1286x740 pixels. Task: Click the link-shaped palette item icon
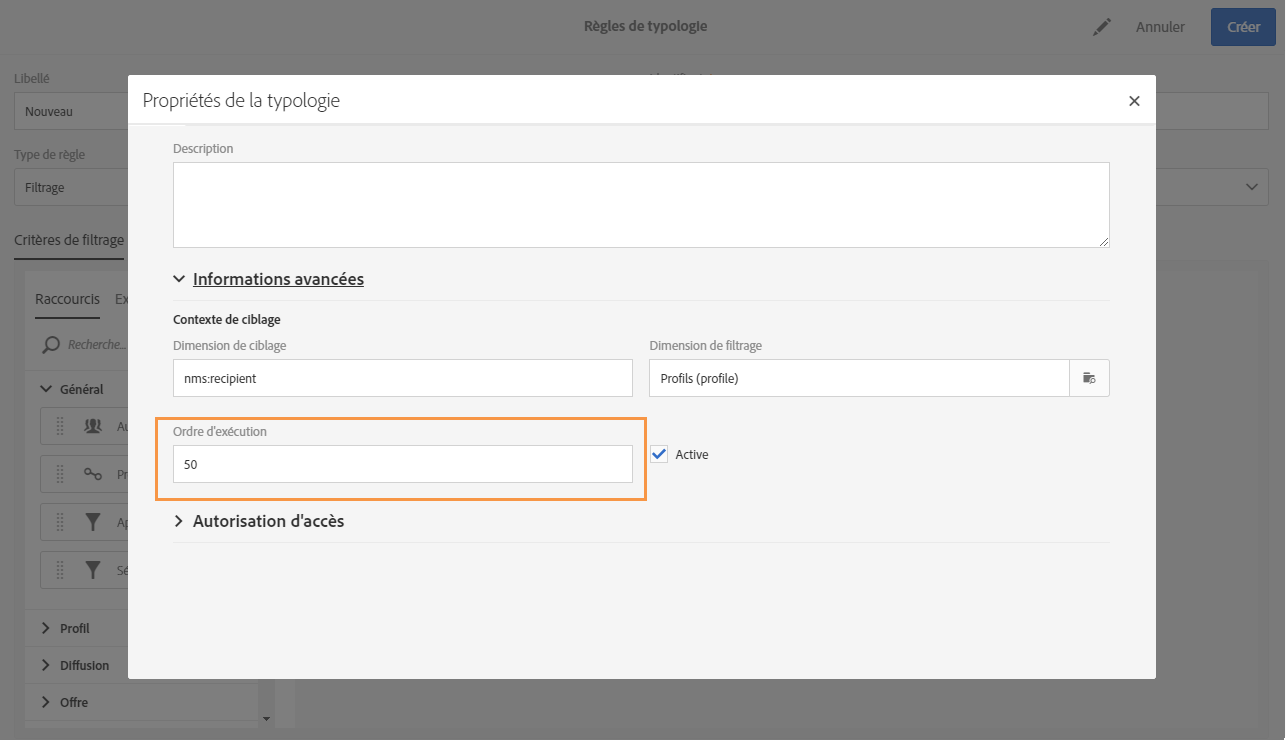coord(93,474)
